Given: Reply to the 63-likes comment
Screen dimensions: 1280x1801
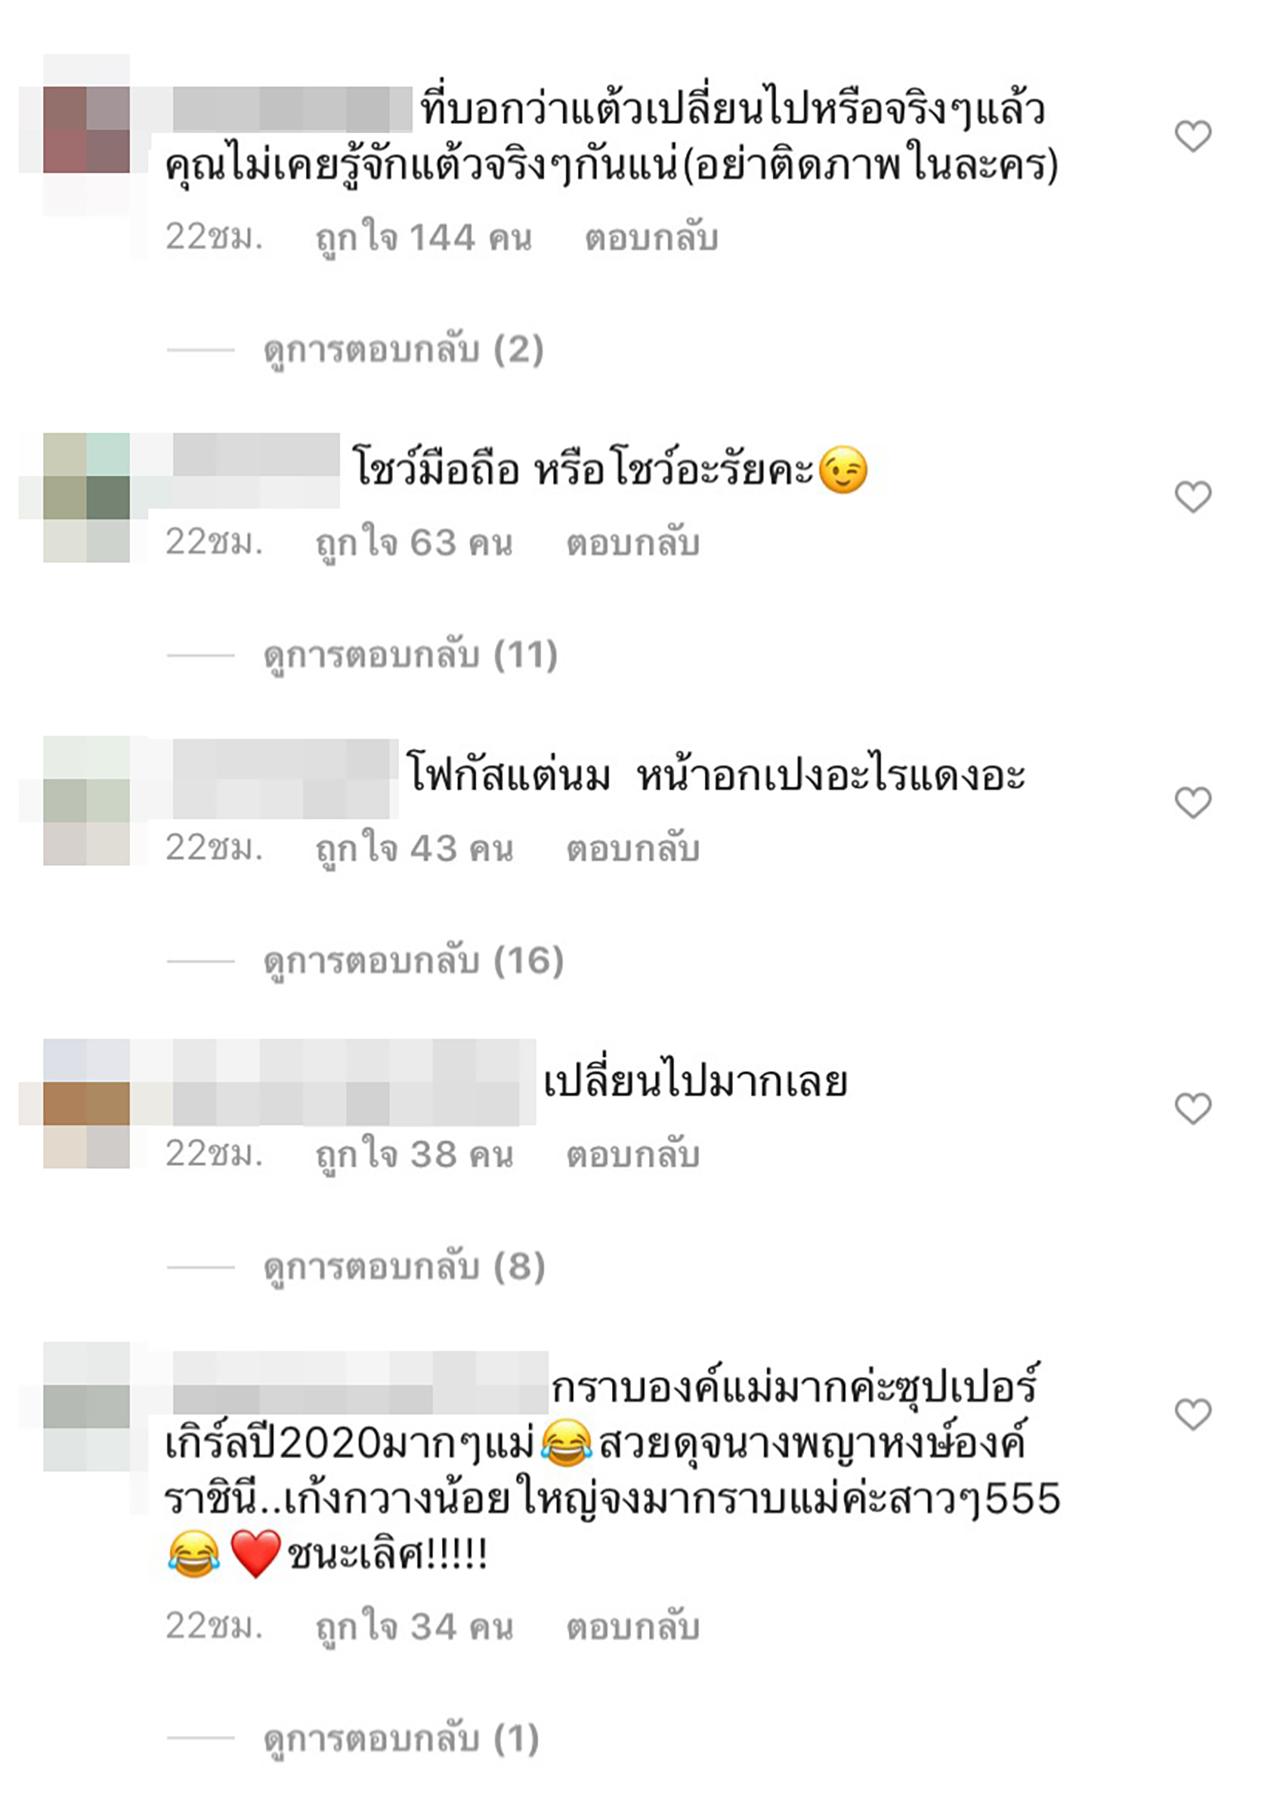Looking at the screenshot, I should 633,544.
